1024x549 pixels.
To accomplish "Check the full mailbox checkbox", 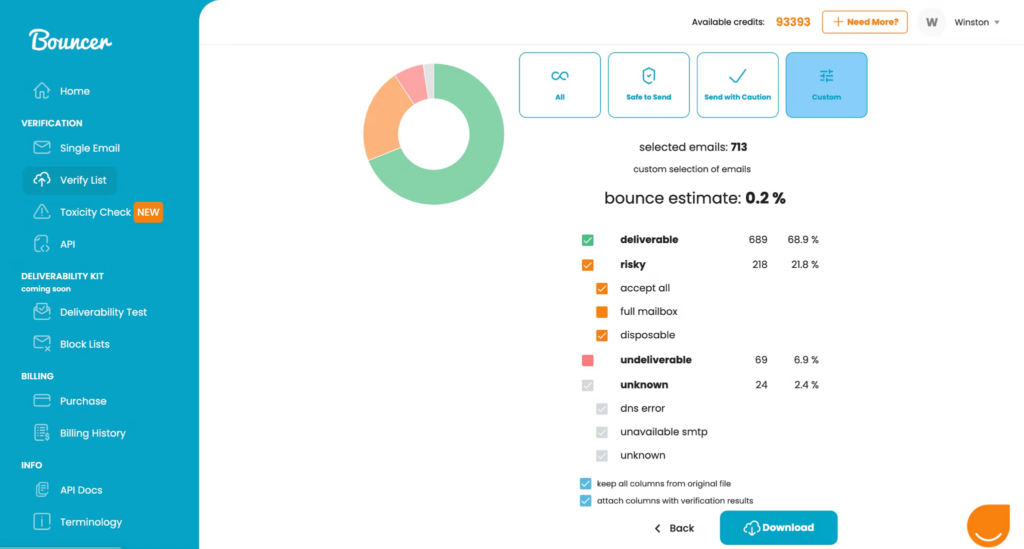I will 602,311.
